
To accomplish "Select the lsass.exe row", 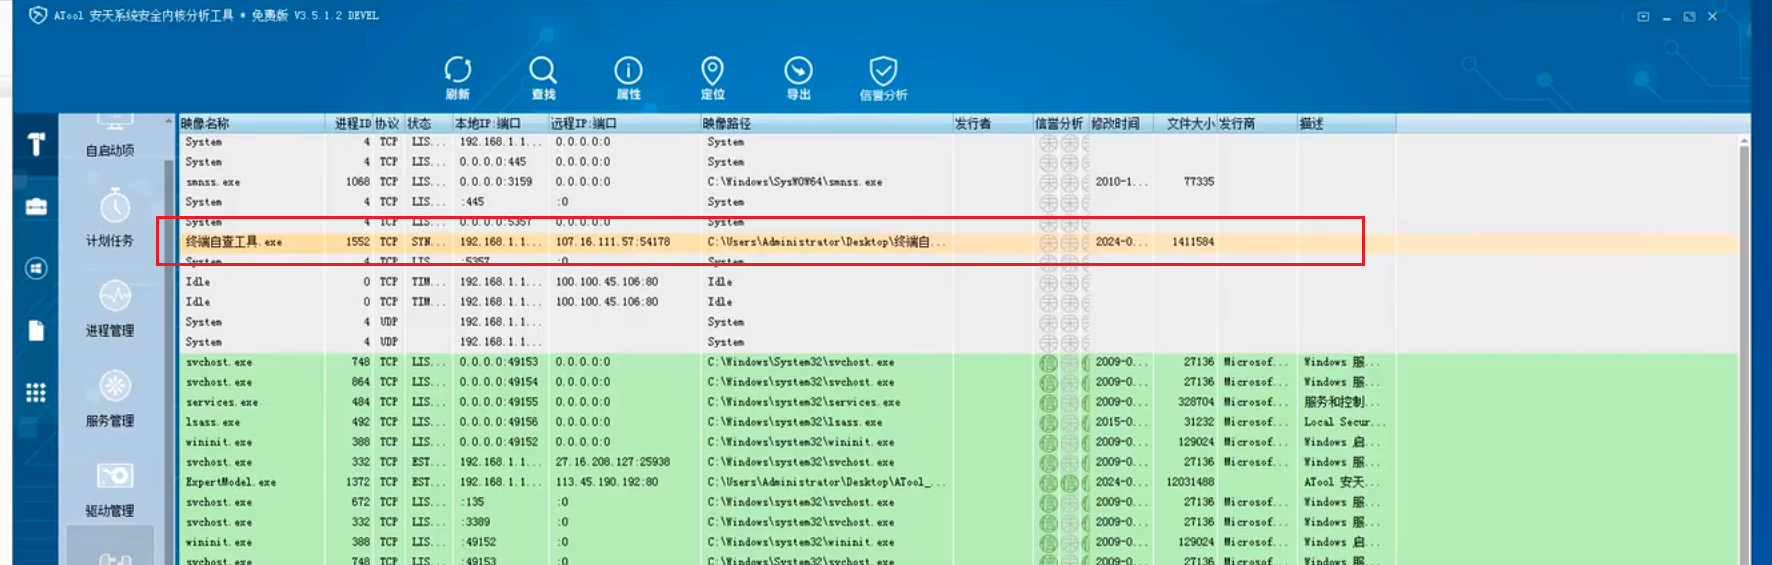I will [960, 422].
